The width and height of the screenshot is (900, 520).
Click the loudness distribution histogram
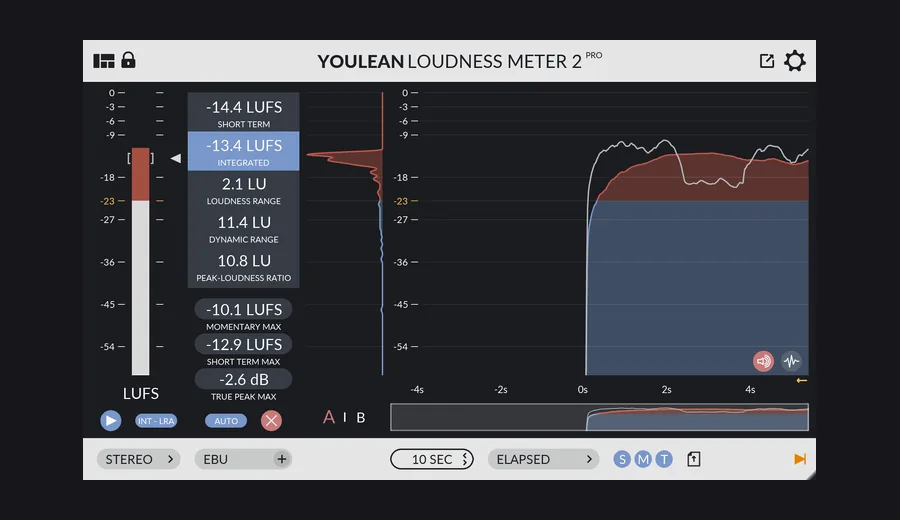pos(345,234)
